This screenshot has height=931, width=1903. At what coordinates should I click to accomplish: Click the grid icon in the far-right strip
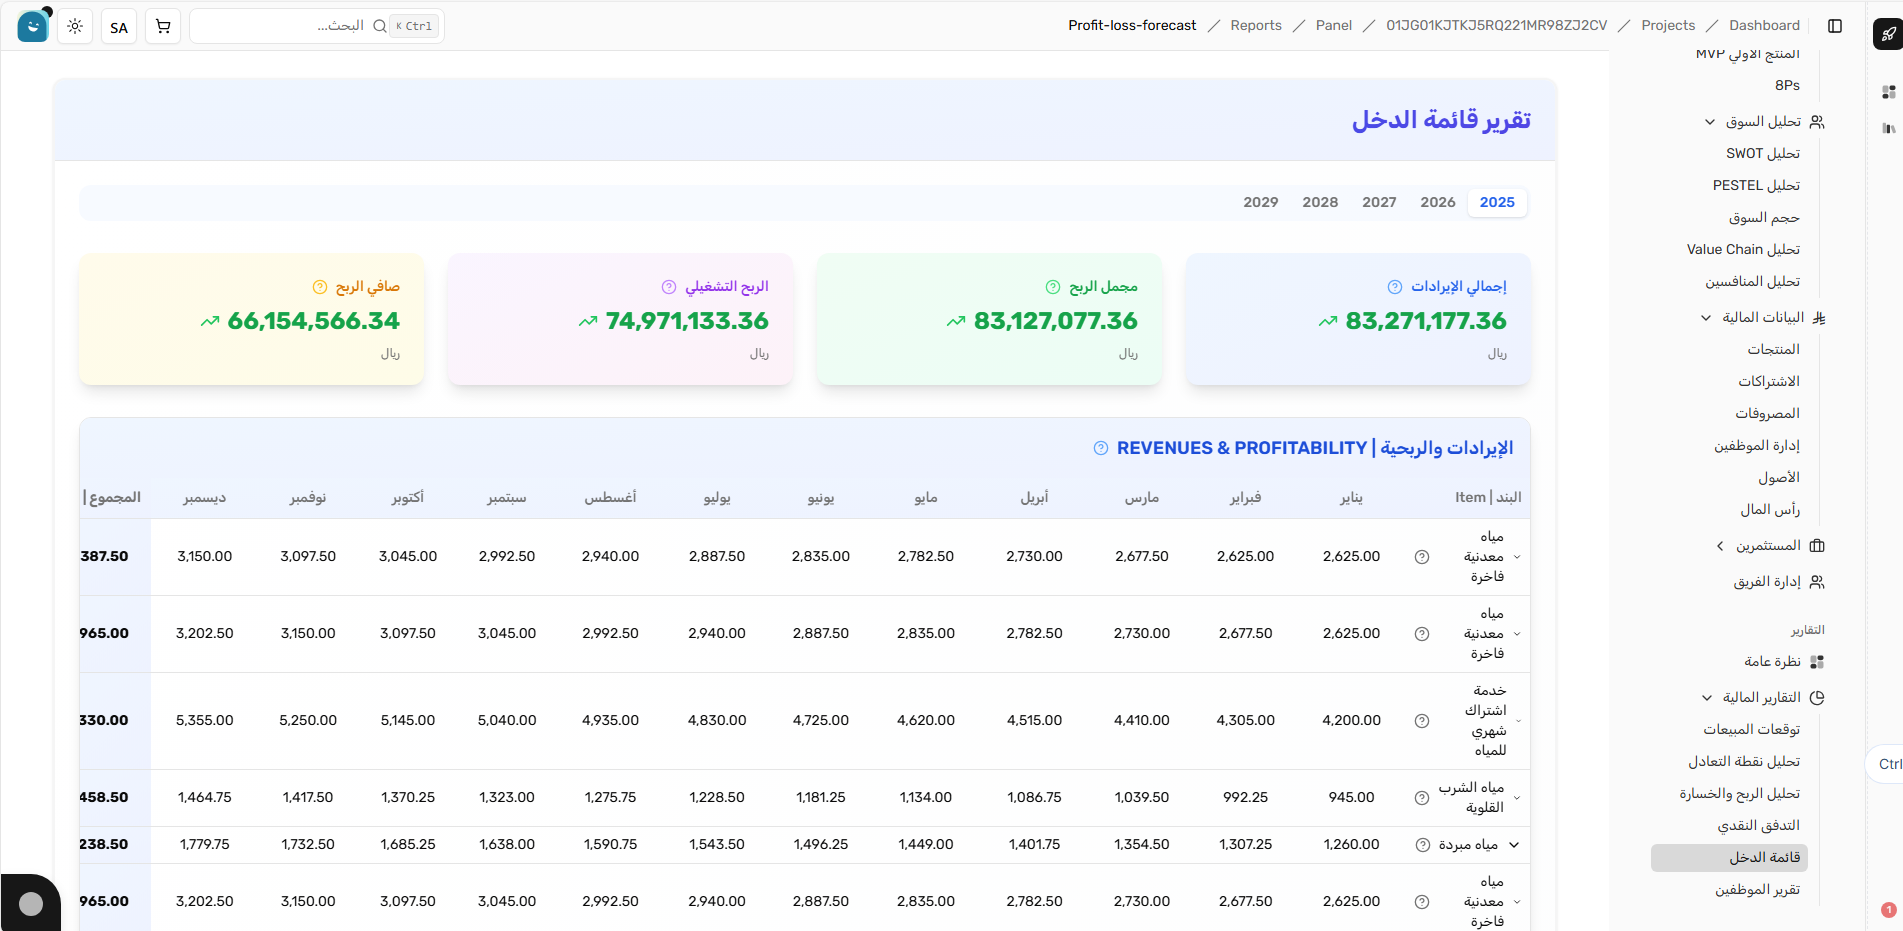pos(1890,90)
